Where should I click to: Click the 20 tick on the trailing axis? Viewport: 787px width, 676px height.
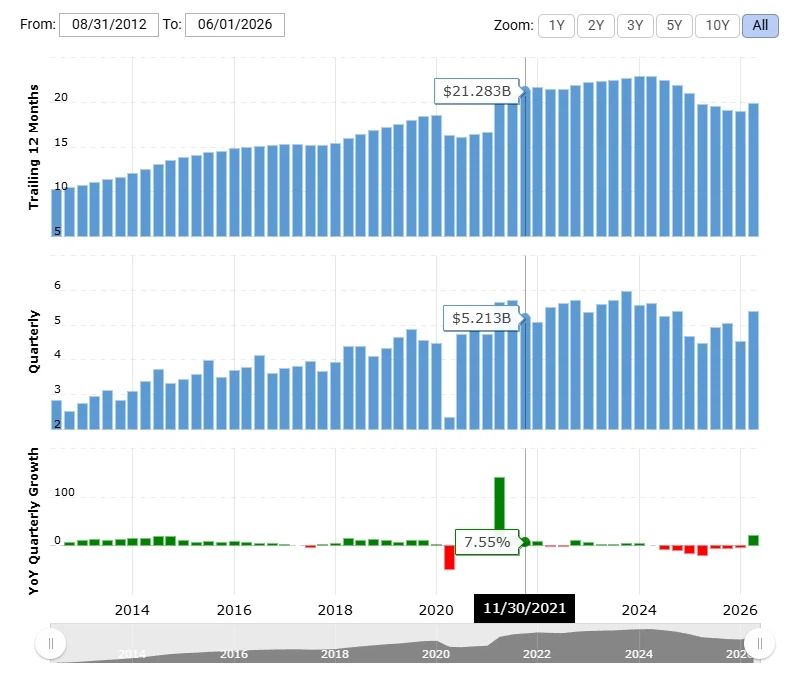[61, 97]
